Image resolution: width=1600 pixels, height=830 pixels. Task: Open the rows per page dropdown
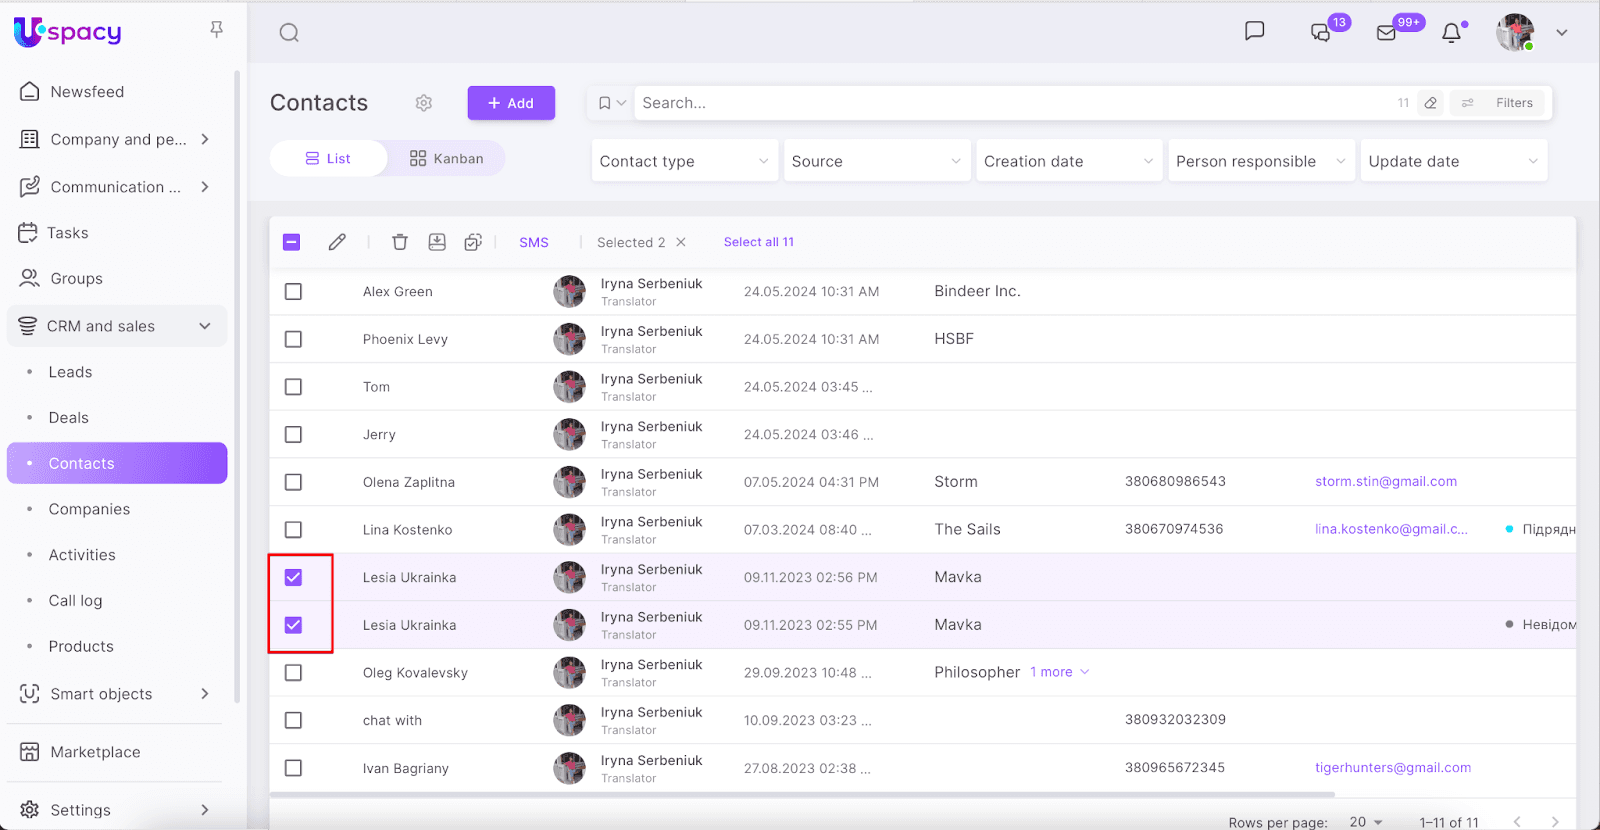[1366, 822]
